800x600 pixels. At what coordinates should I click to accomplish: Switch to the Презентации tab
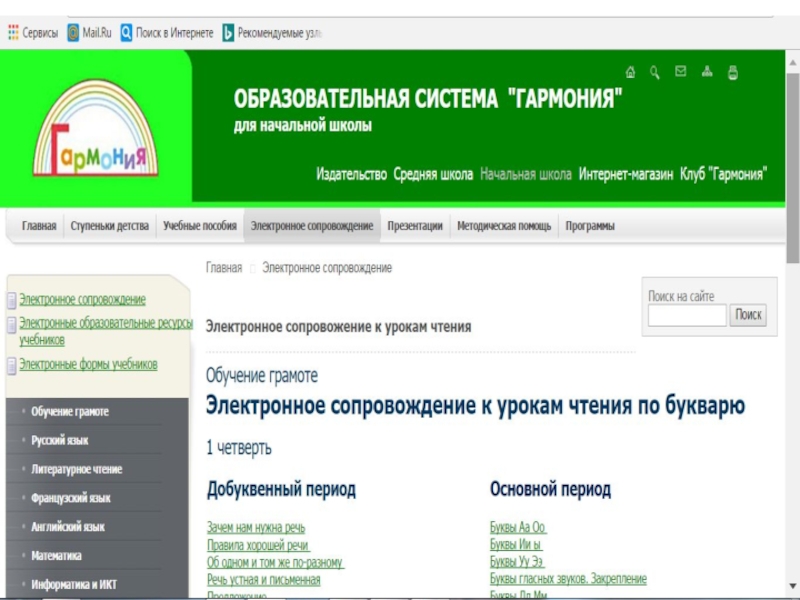coord(414,226)
